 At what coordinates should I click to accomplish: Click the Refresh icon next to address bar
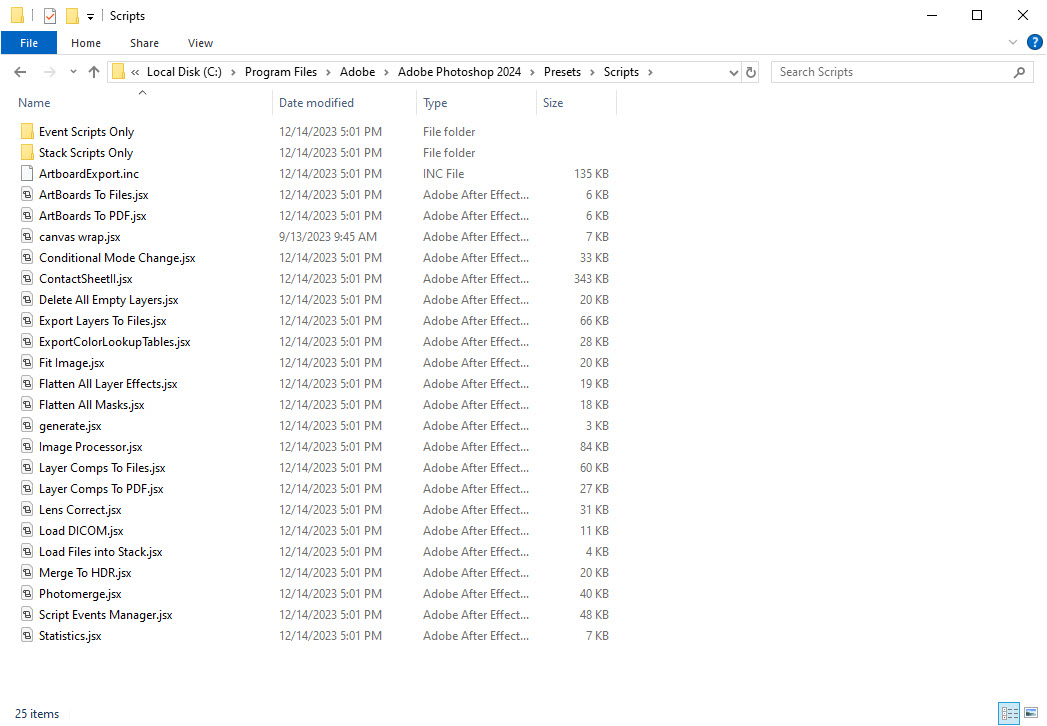[x=751, y=71]
